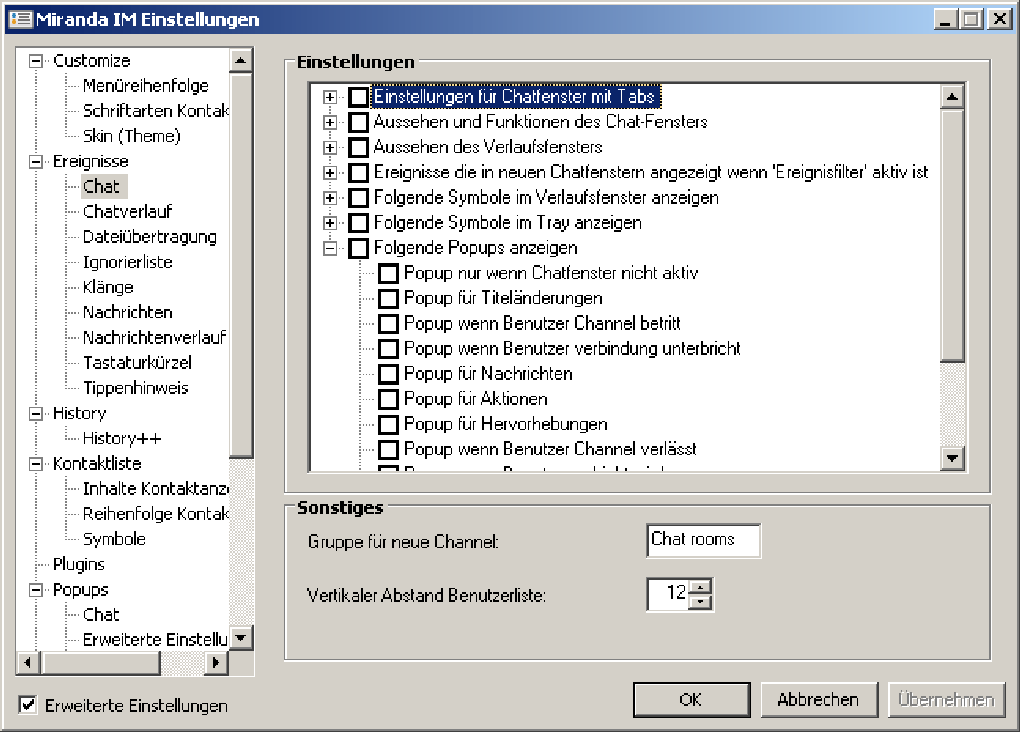The height and width of the screenshot is (732, 1020).
Task: Click left tree scroll down arrow
Action: 241,638
